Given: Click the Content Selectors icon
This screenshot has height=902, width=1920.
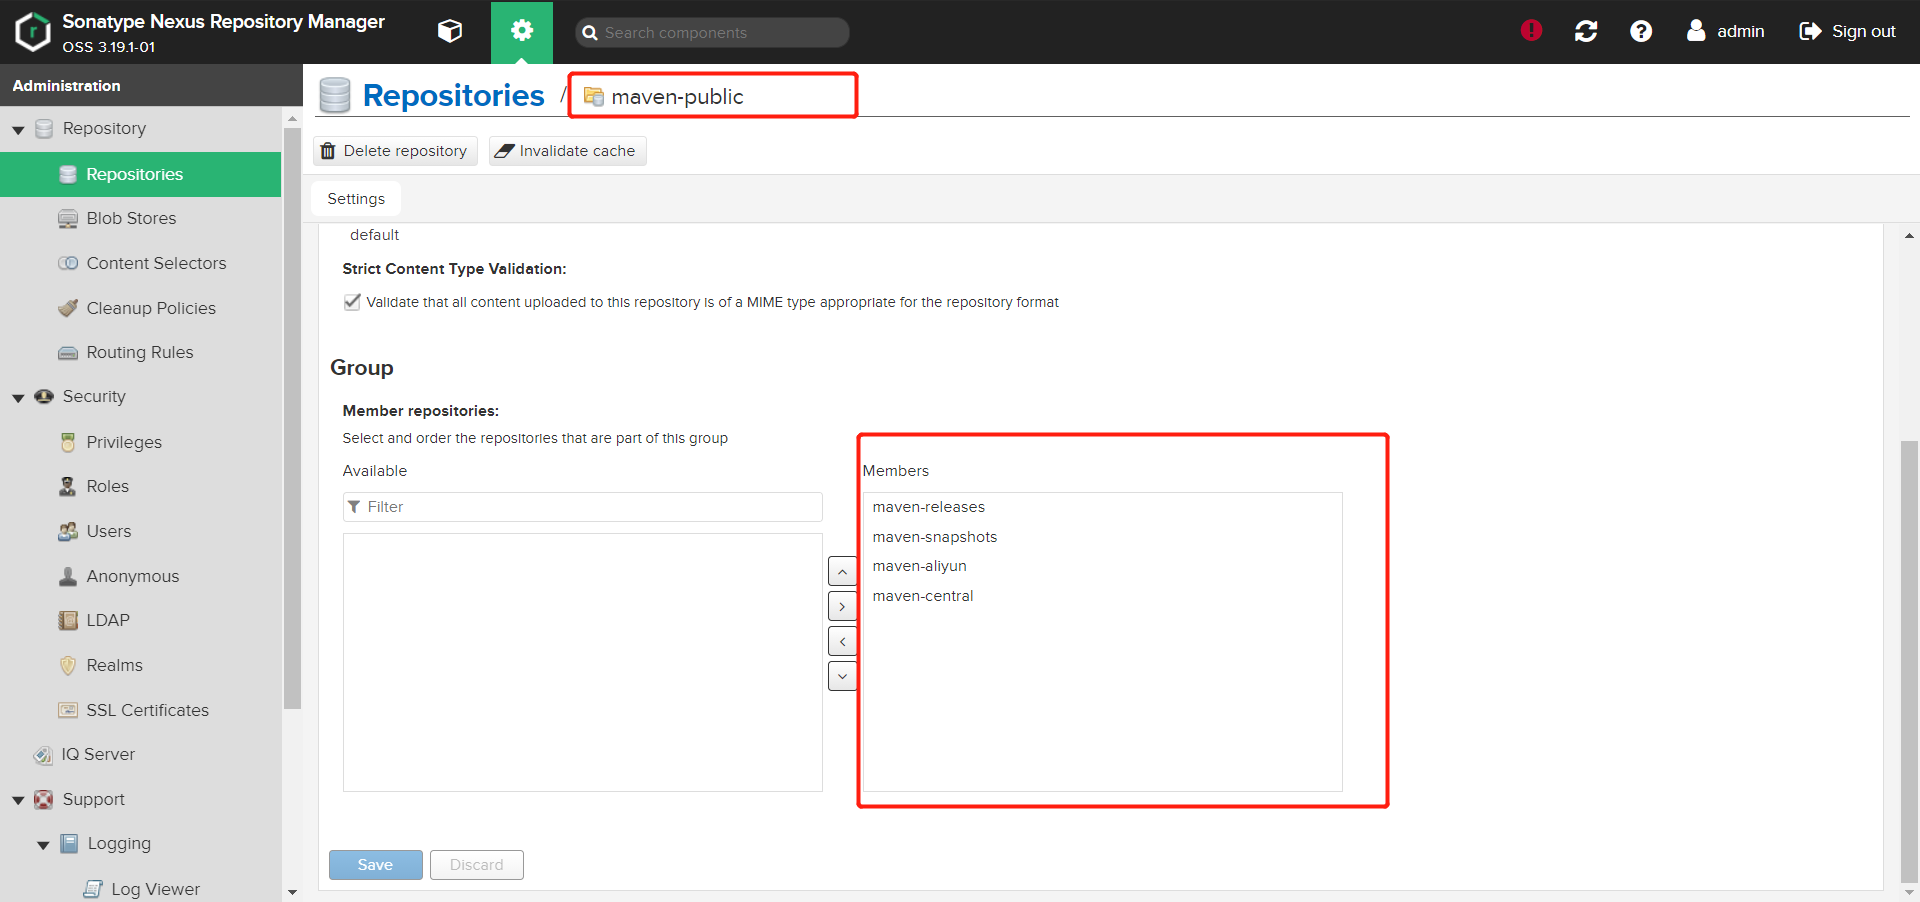Looking at the screenshot, I should pos(68,263).
